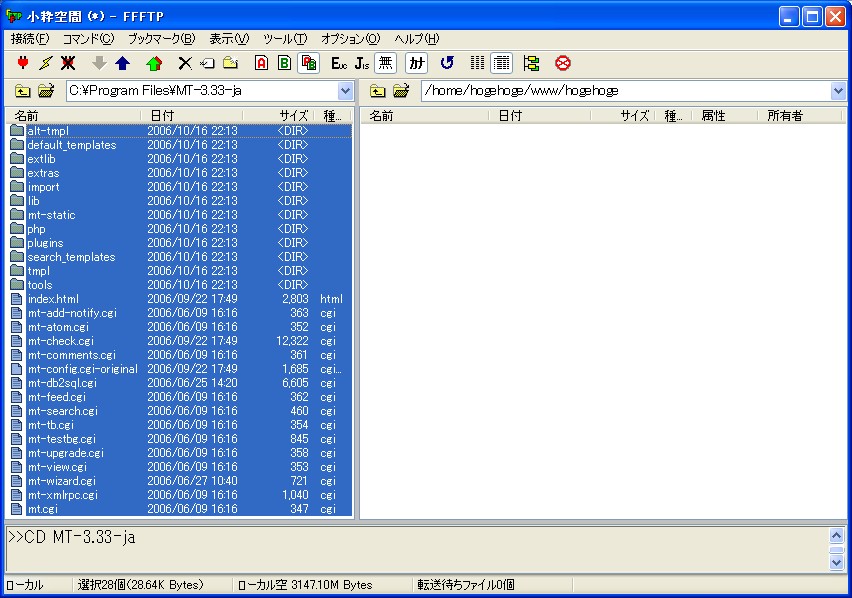Select the extlib folder row
The height and width of the screenshot is (598, 852).
pyautogui.click(x=180, y=159)
